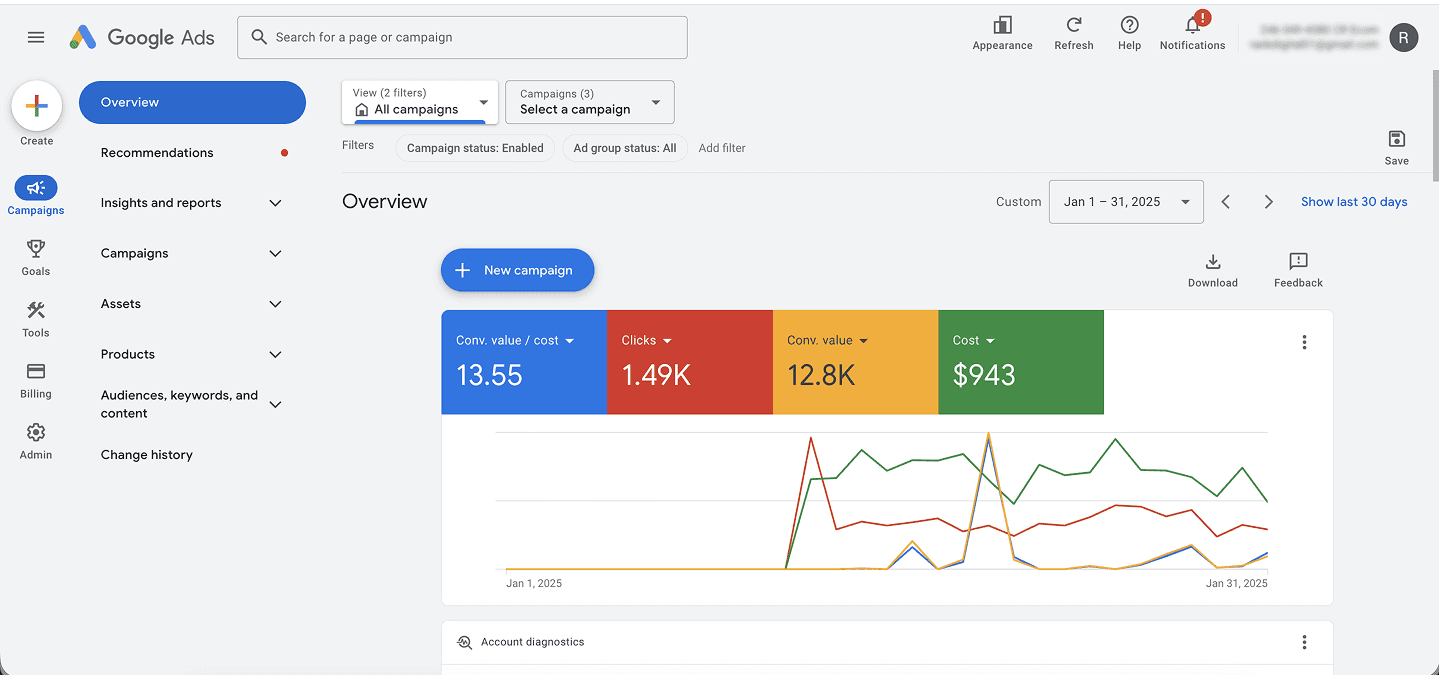Viewport: 1439px width, 675px height.
Task: Click the Jan 1, 2025 axis label
Action: coord(534,583)
